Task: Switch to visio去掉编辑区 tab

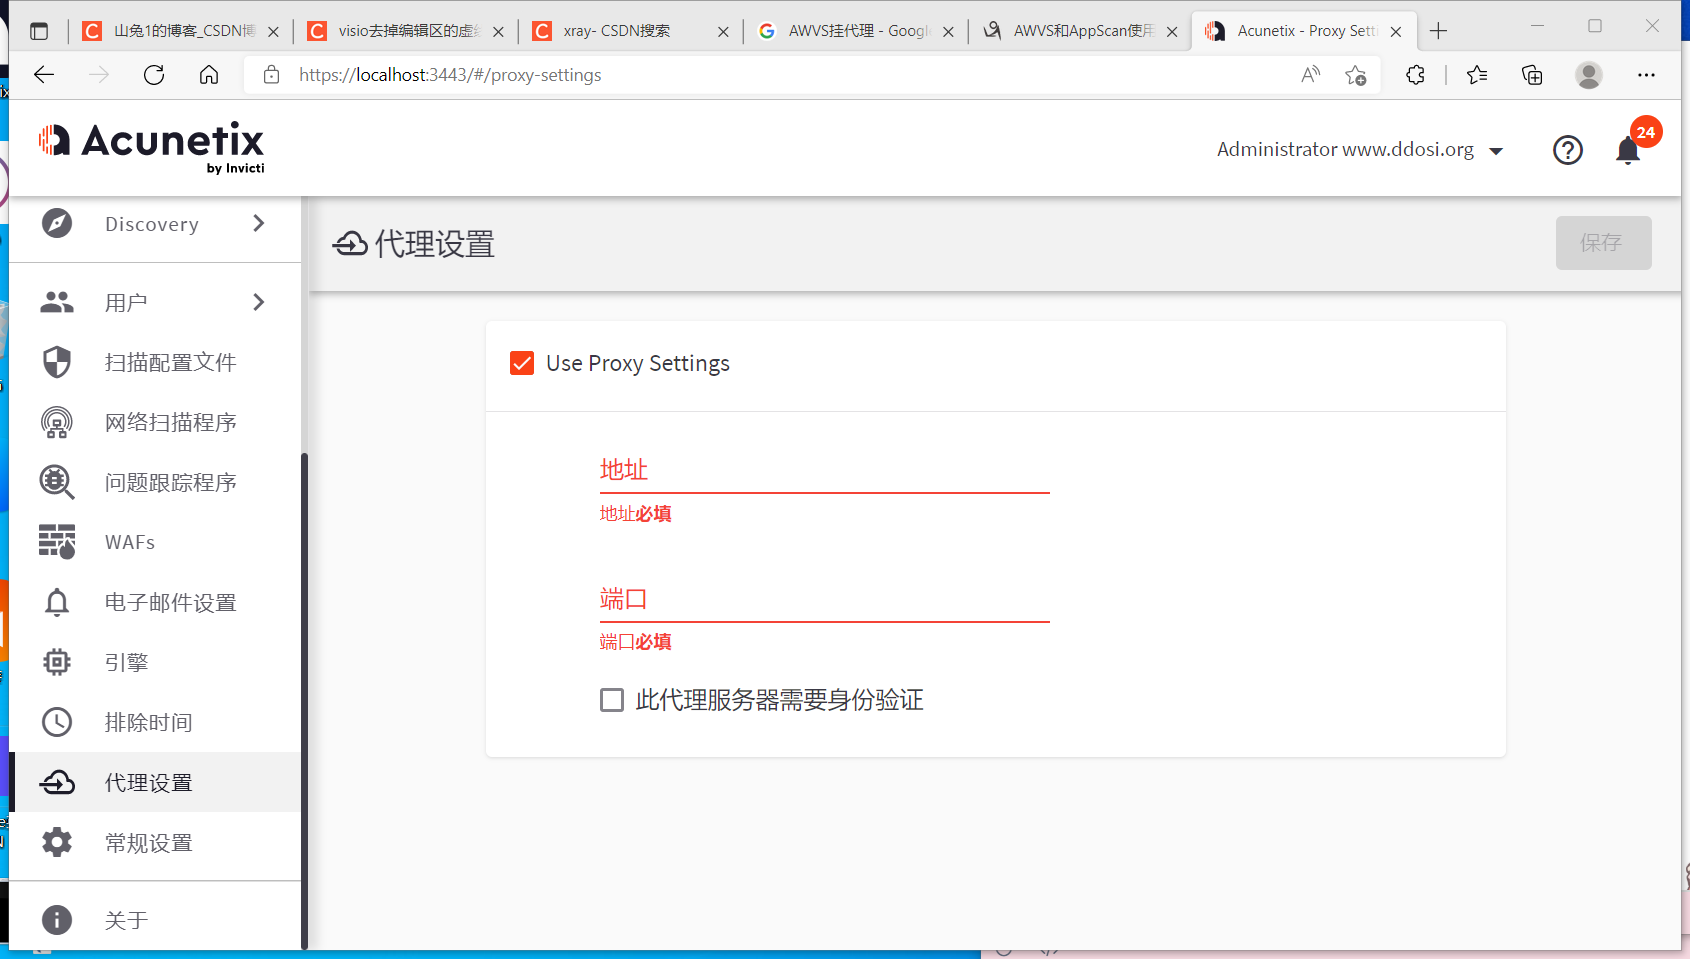Action: click(405, 31)
